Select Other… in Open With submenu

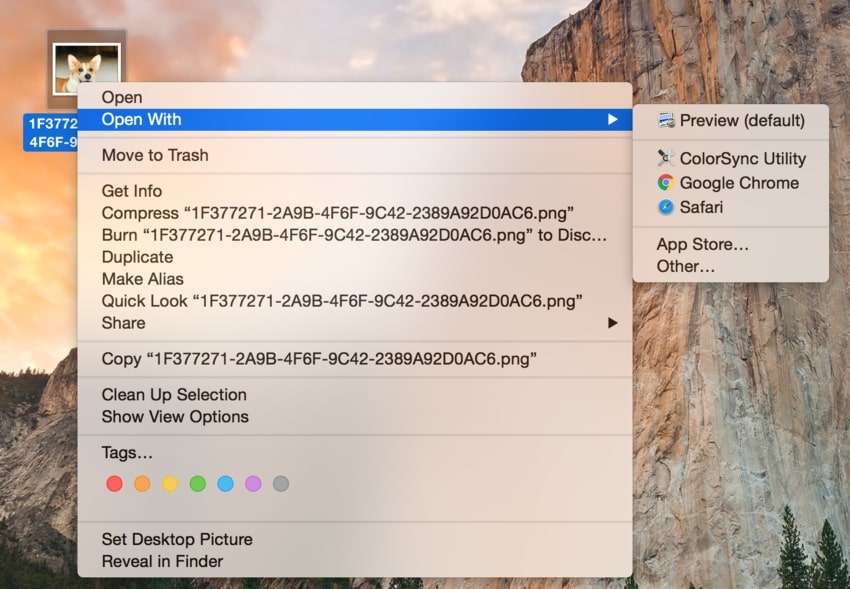(686, 267)
